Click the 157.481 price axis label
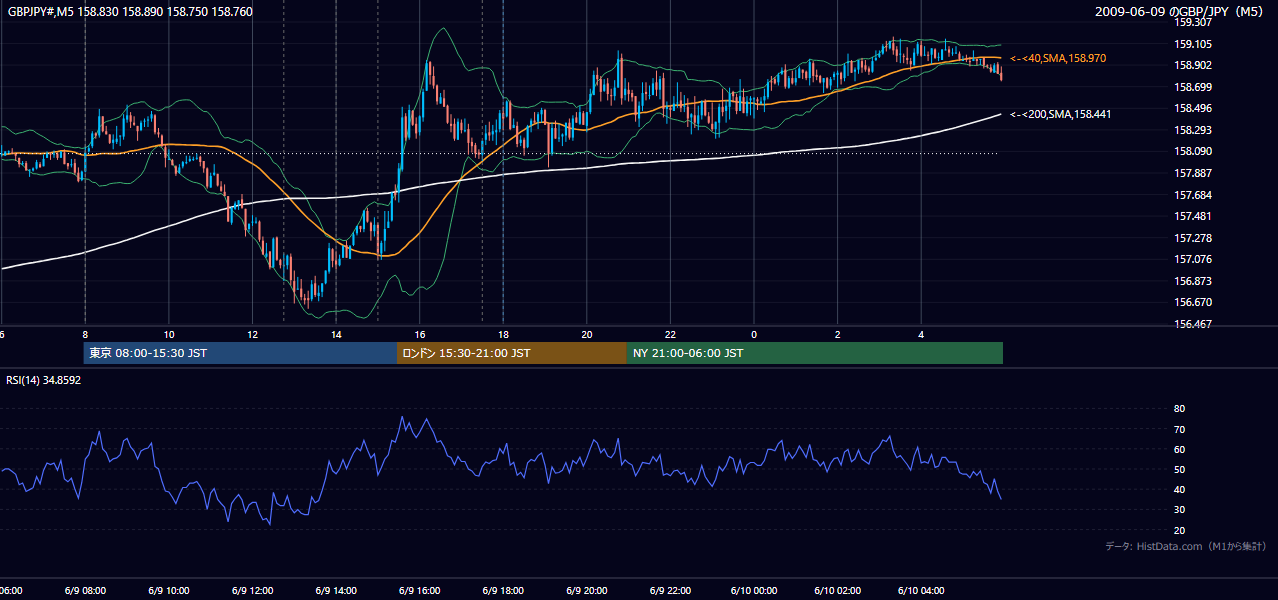 click(x=1194, y=216)
